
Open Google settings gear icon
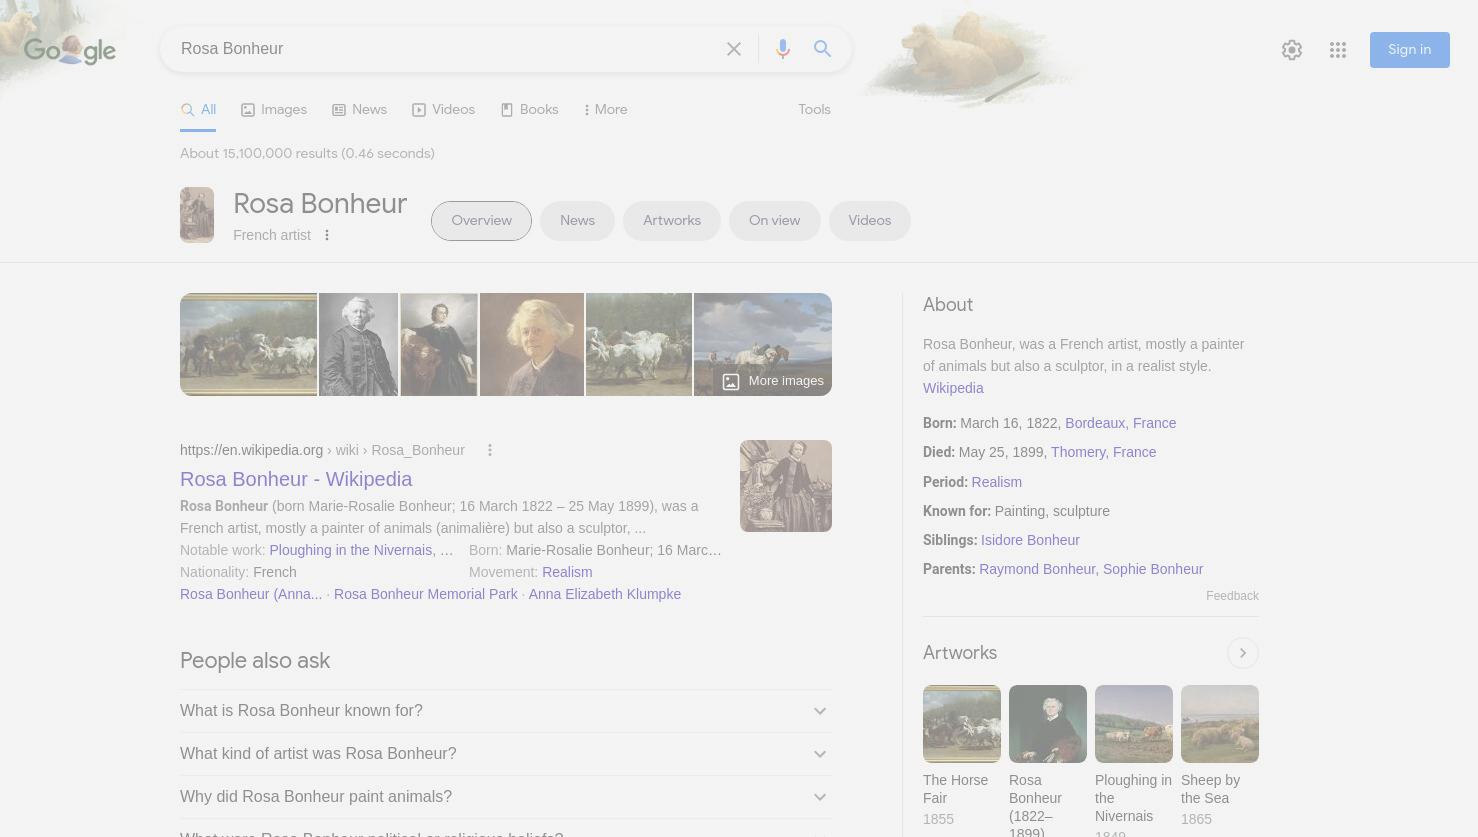click(x=1292, y=50)
